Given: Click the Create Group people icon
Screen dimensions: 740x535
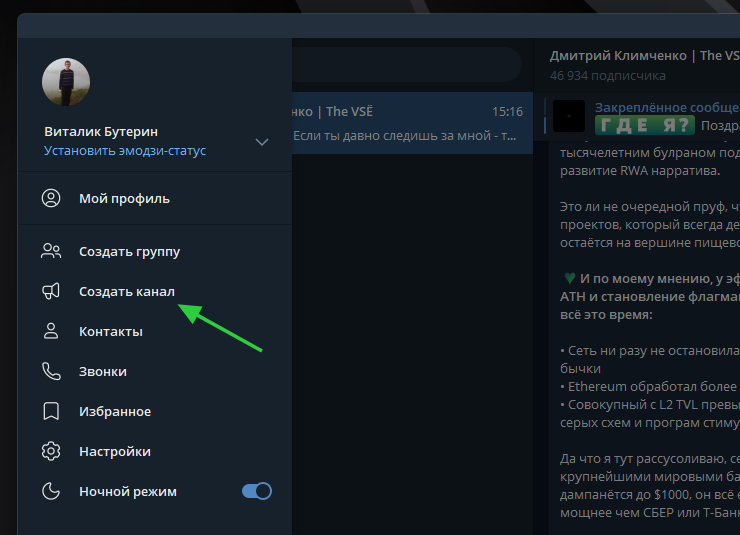Looking at the screenshot, I should (51, 251).
